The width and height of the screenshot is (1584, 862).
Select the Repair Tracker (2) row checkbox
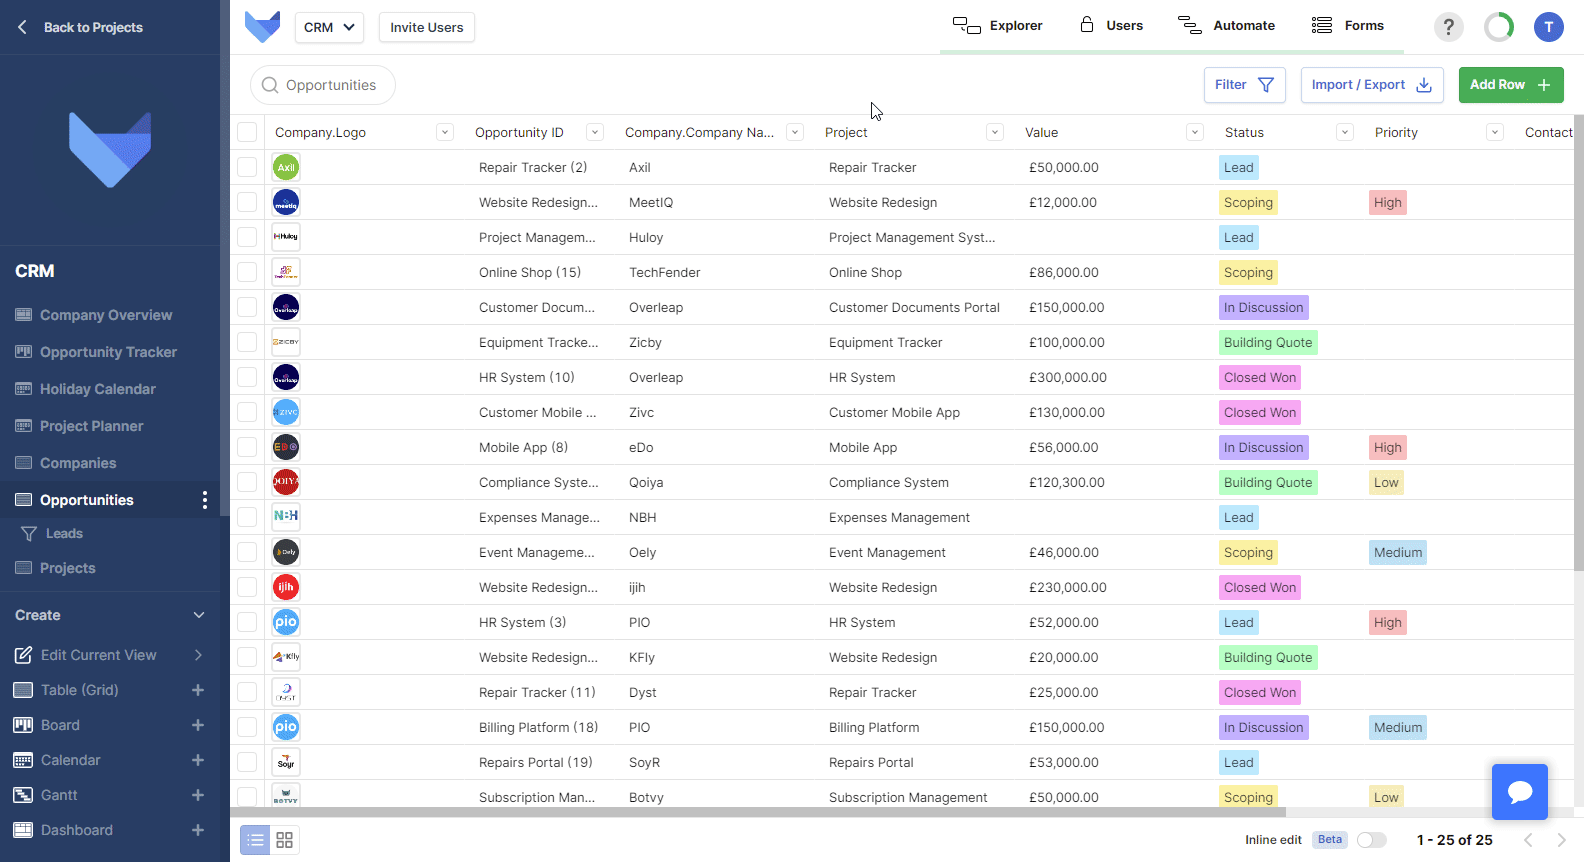pos(247,167)
